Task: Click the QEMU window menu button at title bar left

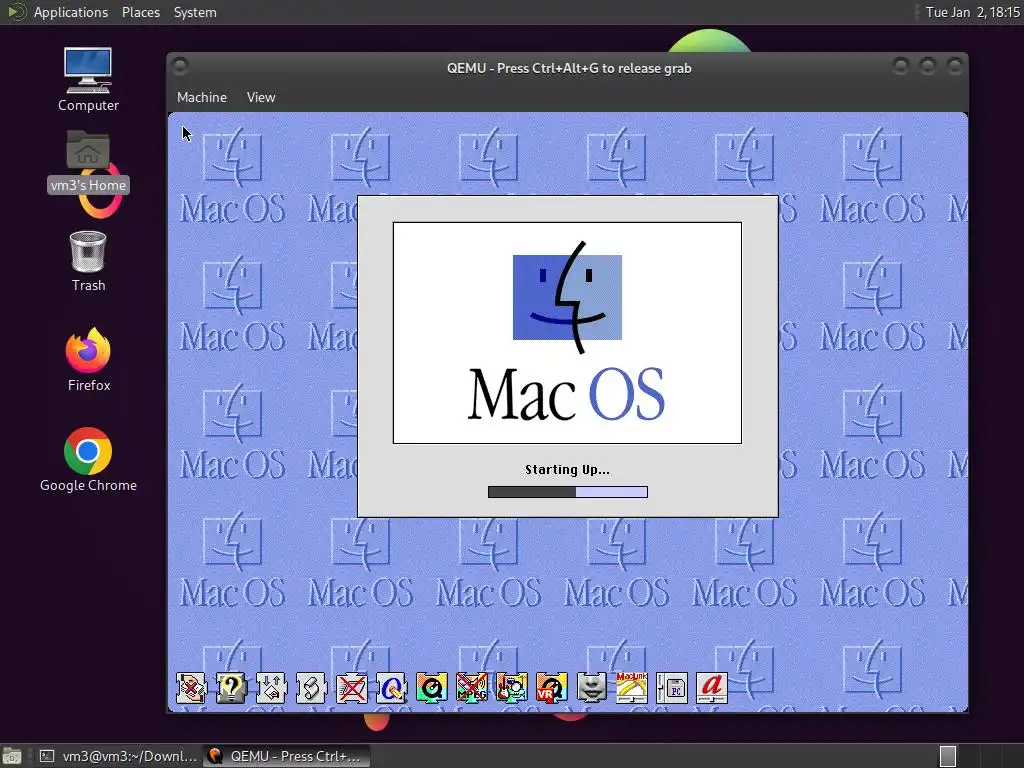Action: point(181,65)
